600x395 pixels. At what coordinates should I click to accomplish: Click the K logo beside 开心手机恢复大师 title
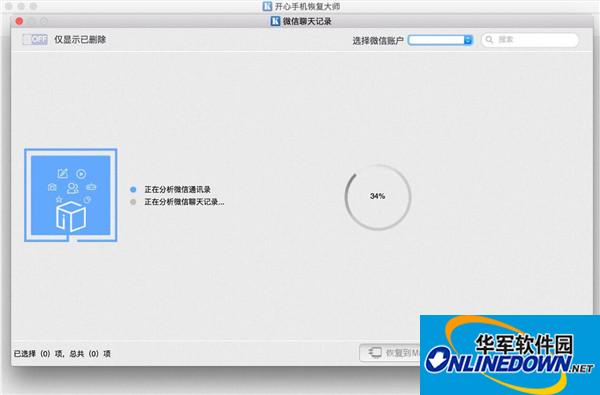click(x=267, y=6)
